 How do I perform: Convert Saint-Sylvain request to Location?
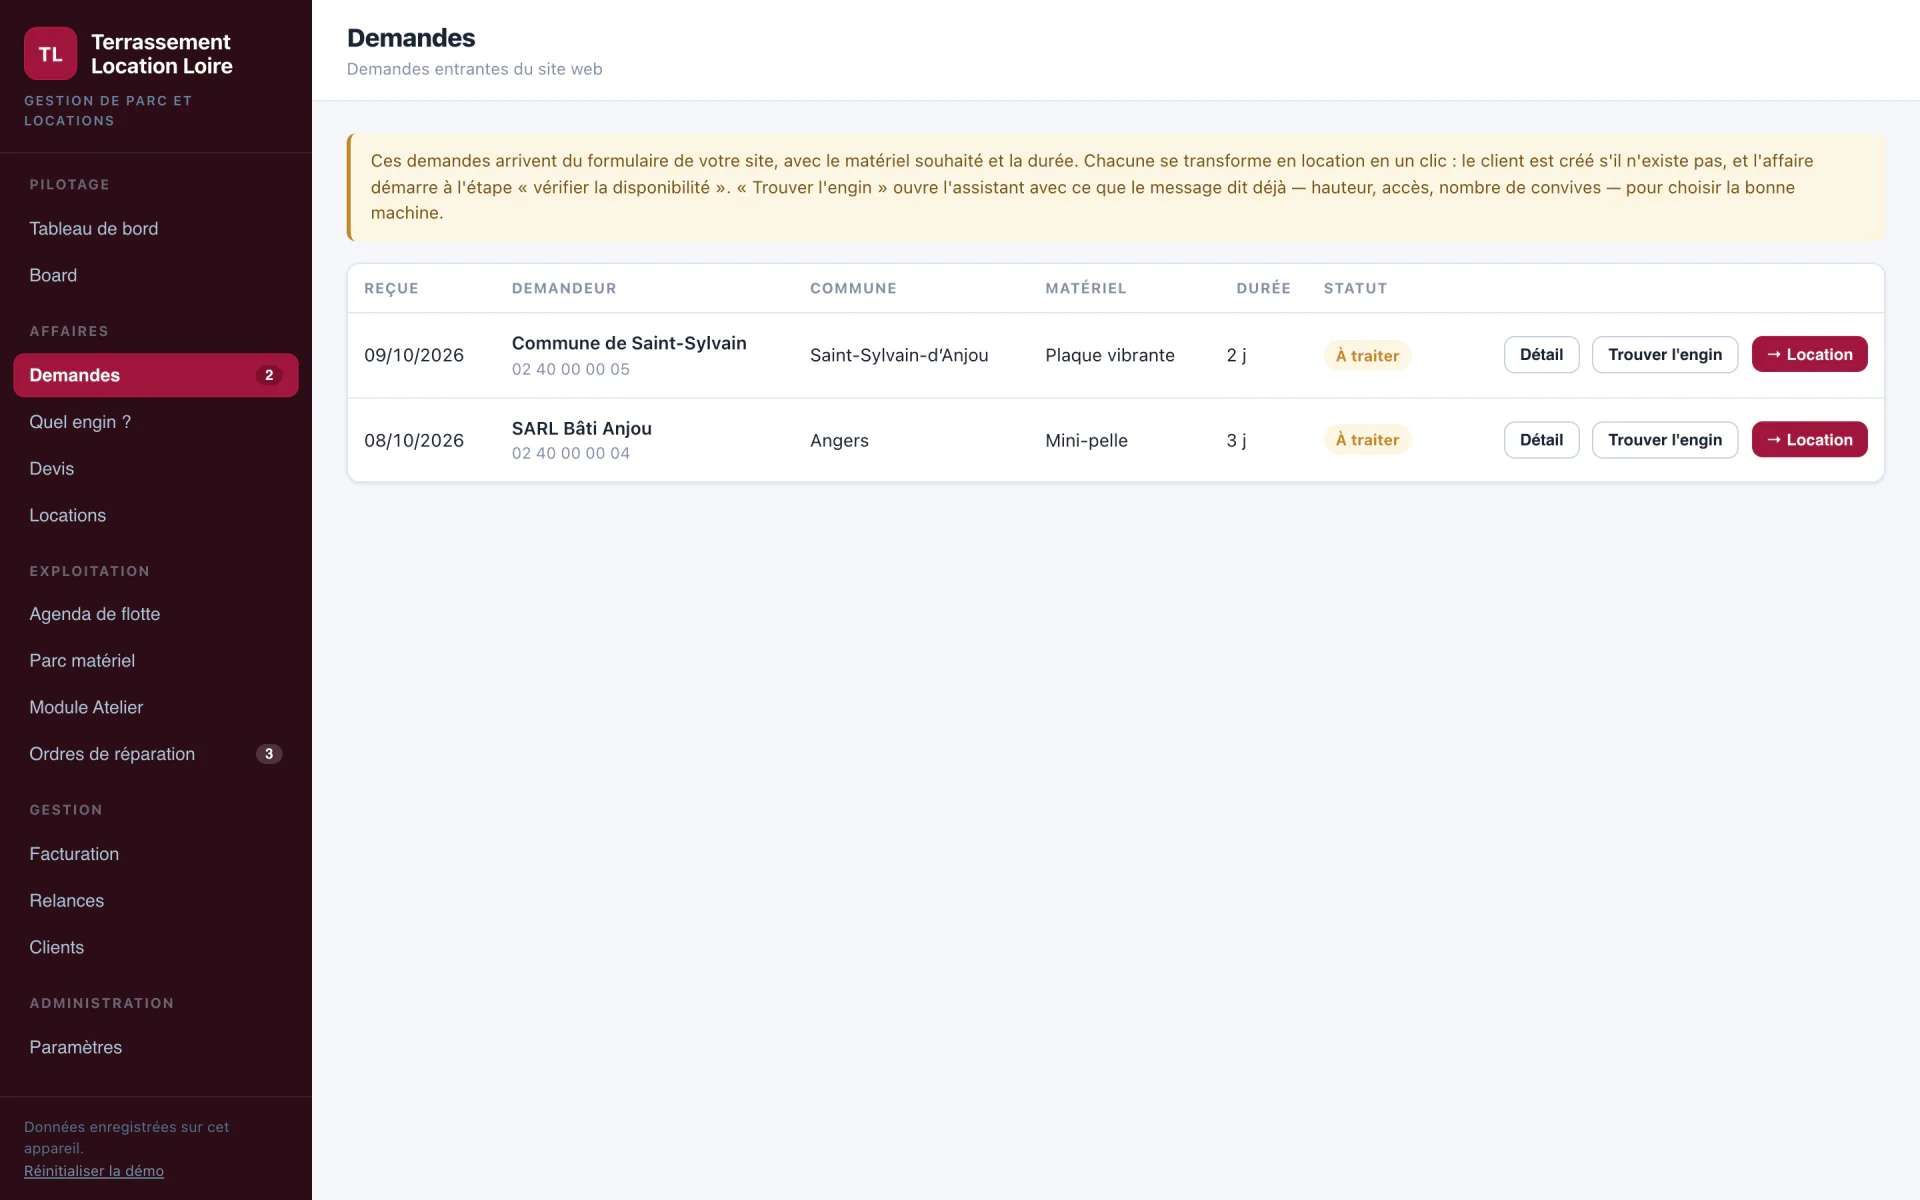tap(1809, 355)
